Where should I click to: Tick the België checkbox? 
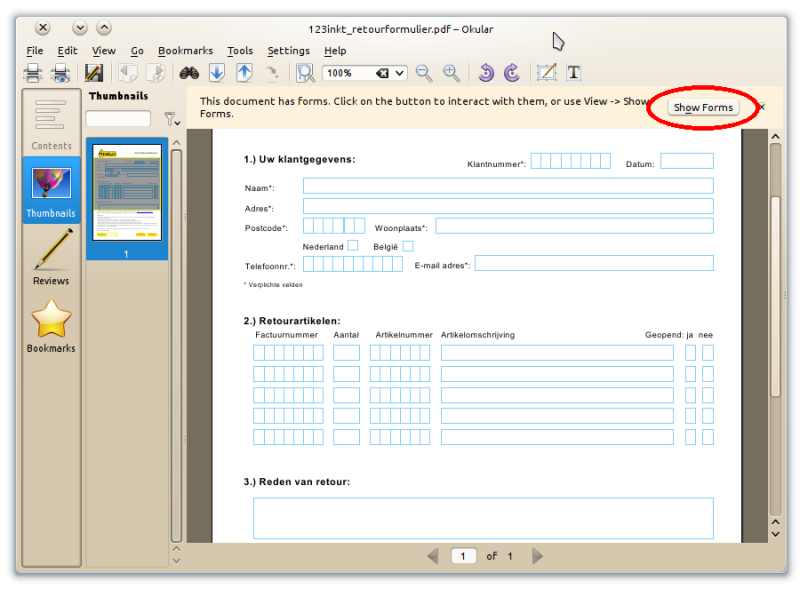pyautogui.click(x=408, y=246)
